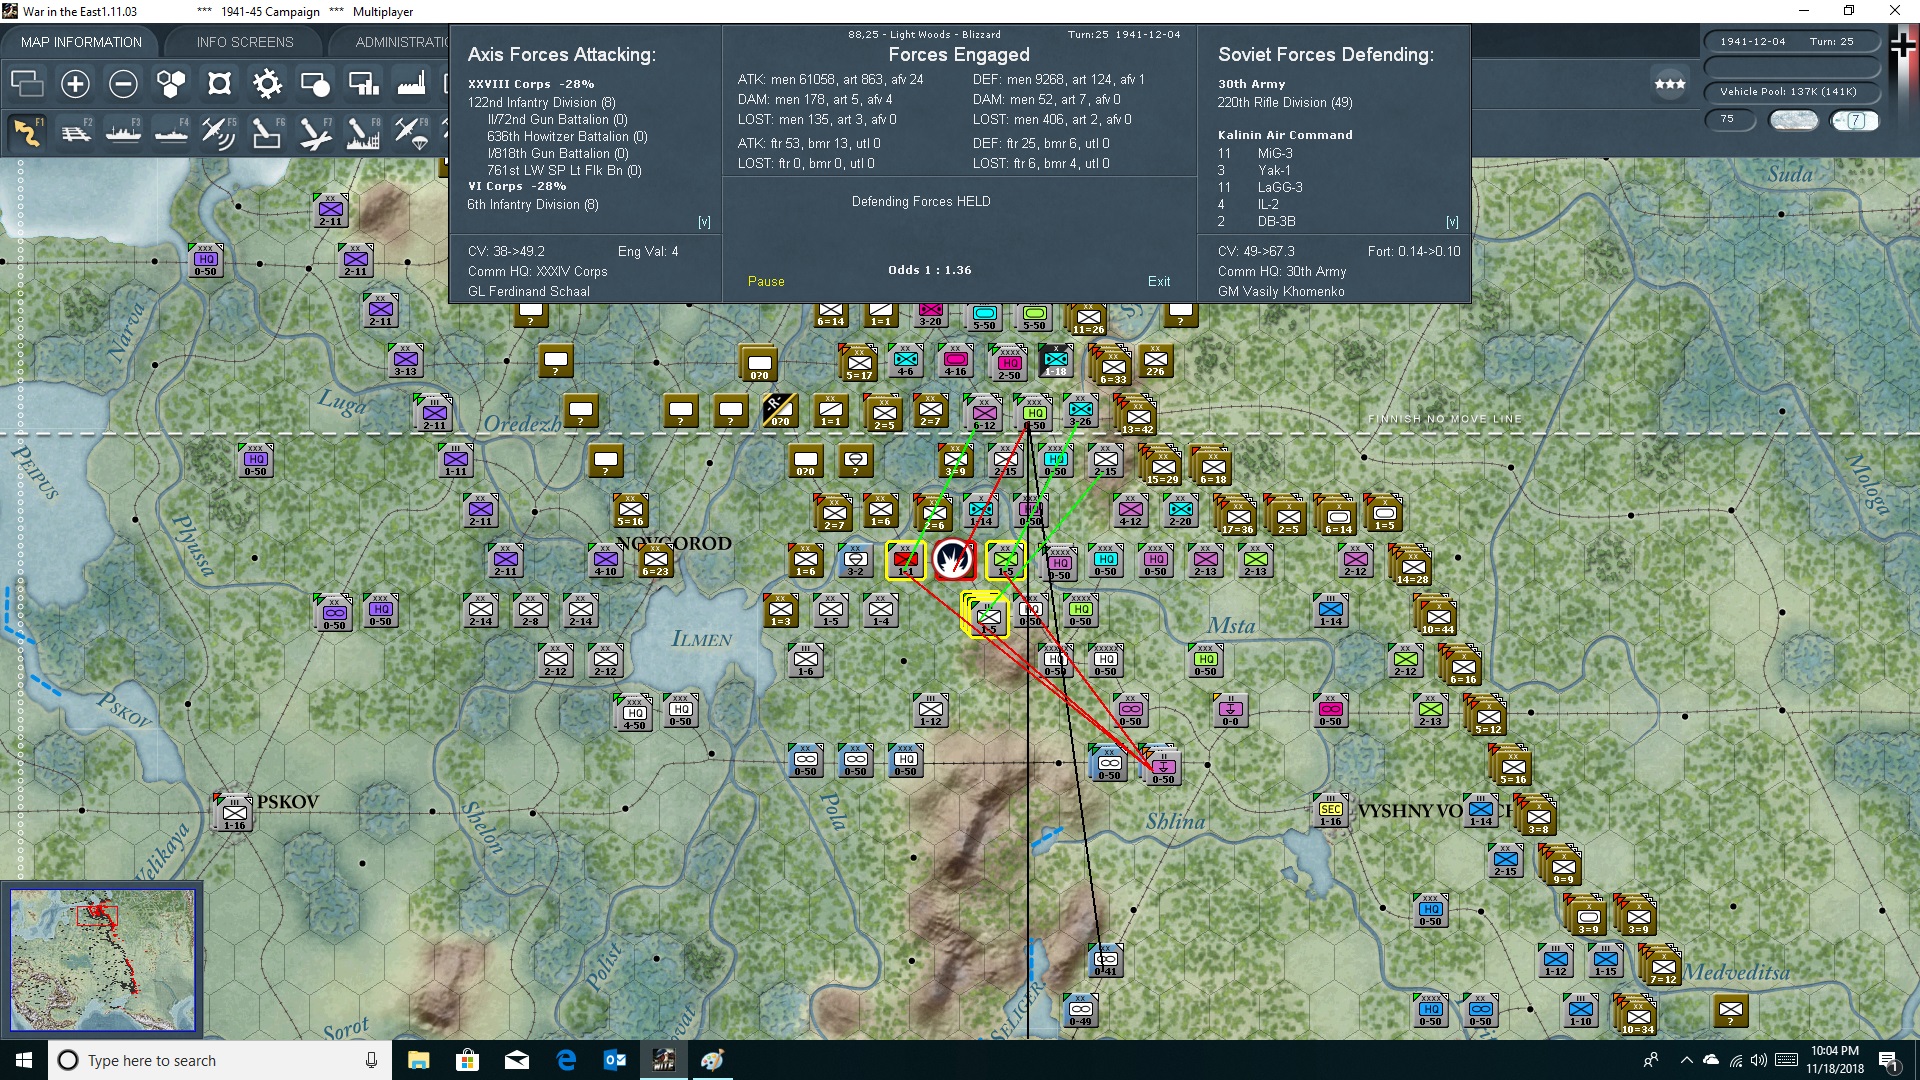1920x1080 pixels.
Task: Toggle the factory icon
Action: 411,84
